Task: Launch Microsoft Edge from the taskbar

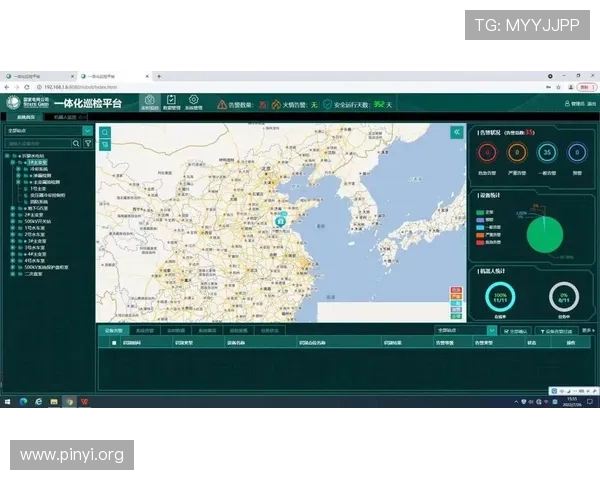Action: (23, 402)
